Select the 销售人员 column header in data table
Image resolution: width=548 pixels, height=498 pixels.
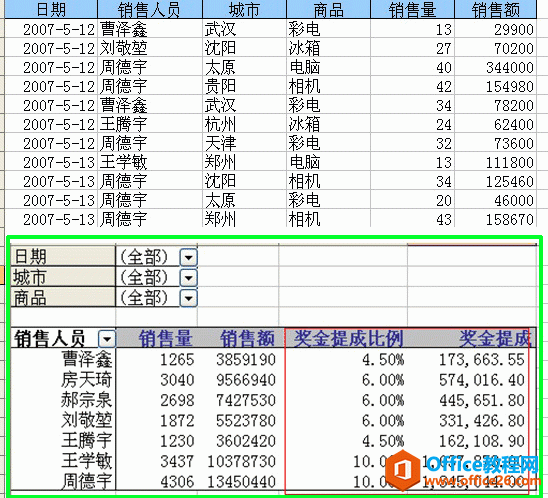150,9
